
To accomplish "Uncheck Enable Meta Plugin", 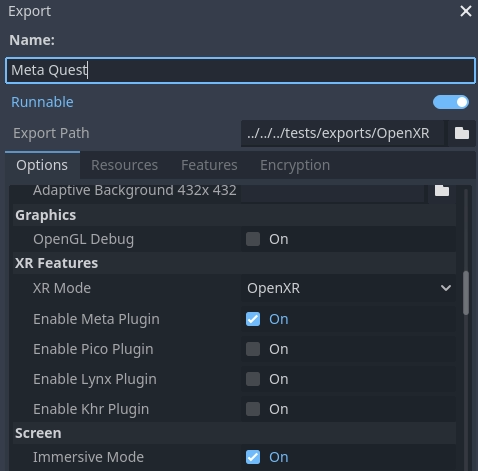I will click(x=253, y=319).
